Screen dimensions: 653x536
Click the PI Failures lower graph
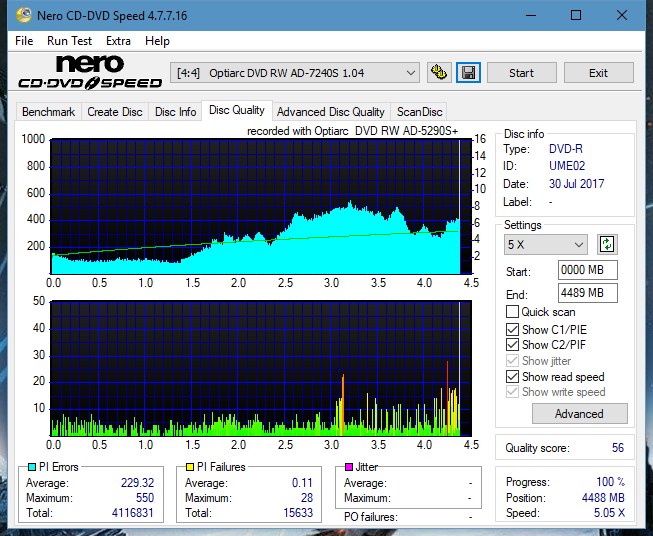261,368
